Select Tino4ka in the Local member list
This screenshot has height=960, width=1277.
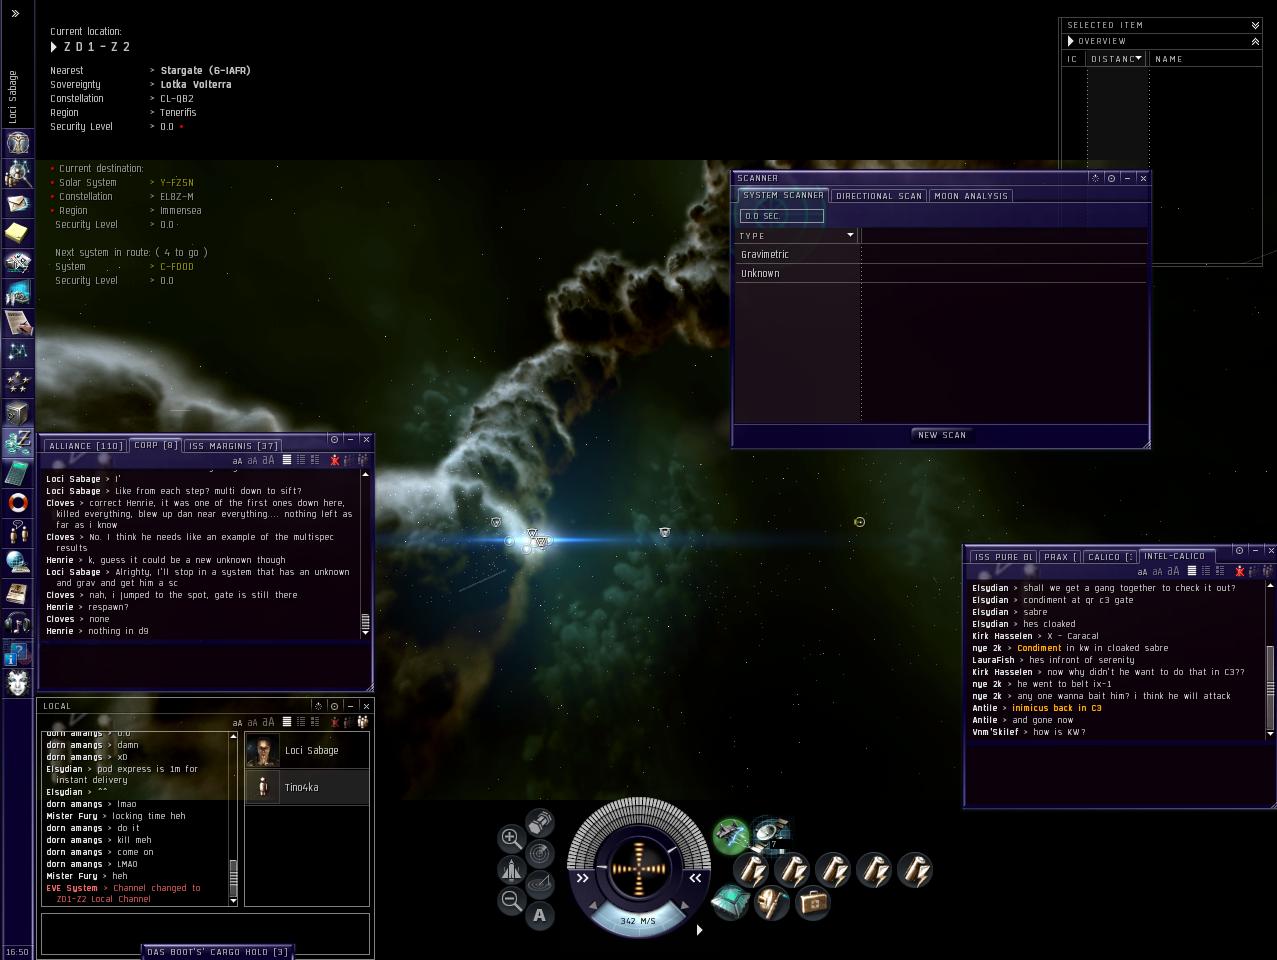(307, 787)
